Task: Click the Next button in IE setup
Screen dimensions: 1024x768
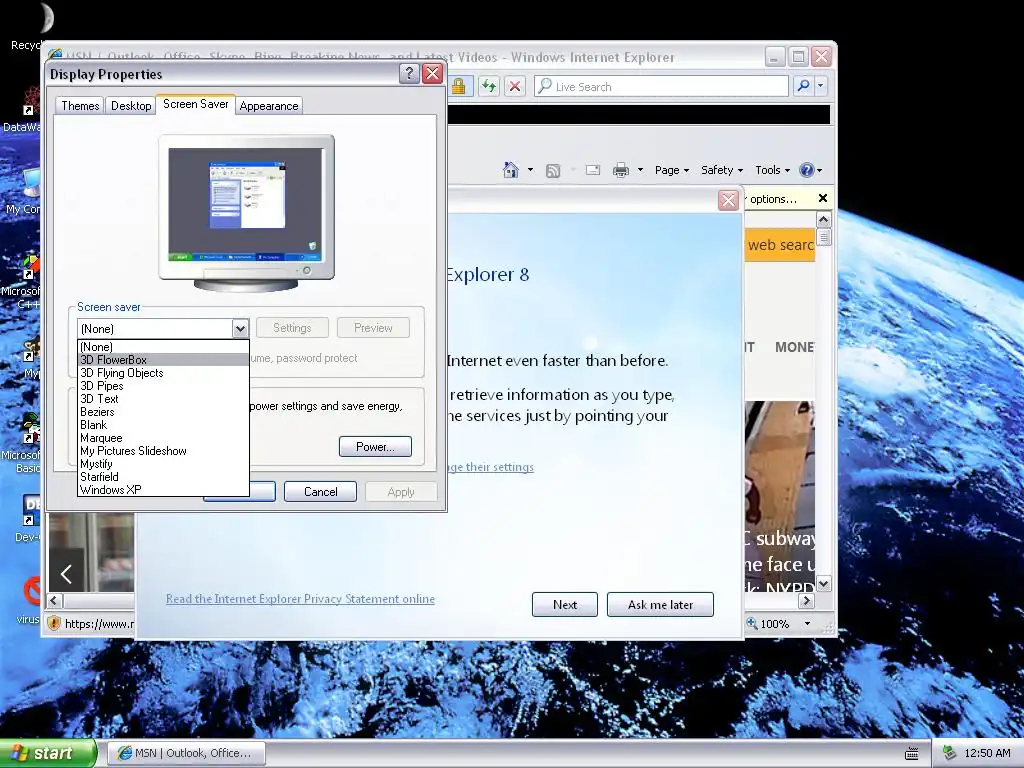Action: (x=565, y=605)
